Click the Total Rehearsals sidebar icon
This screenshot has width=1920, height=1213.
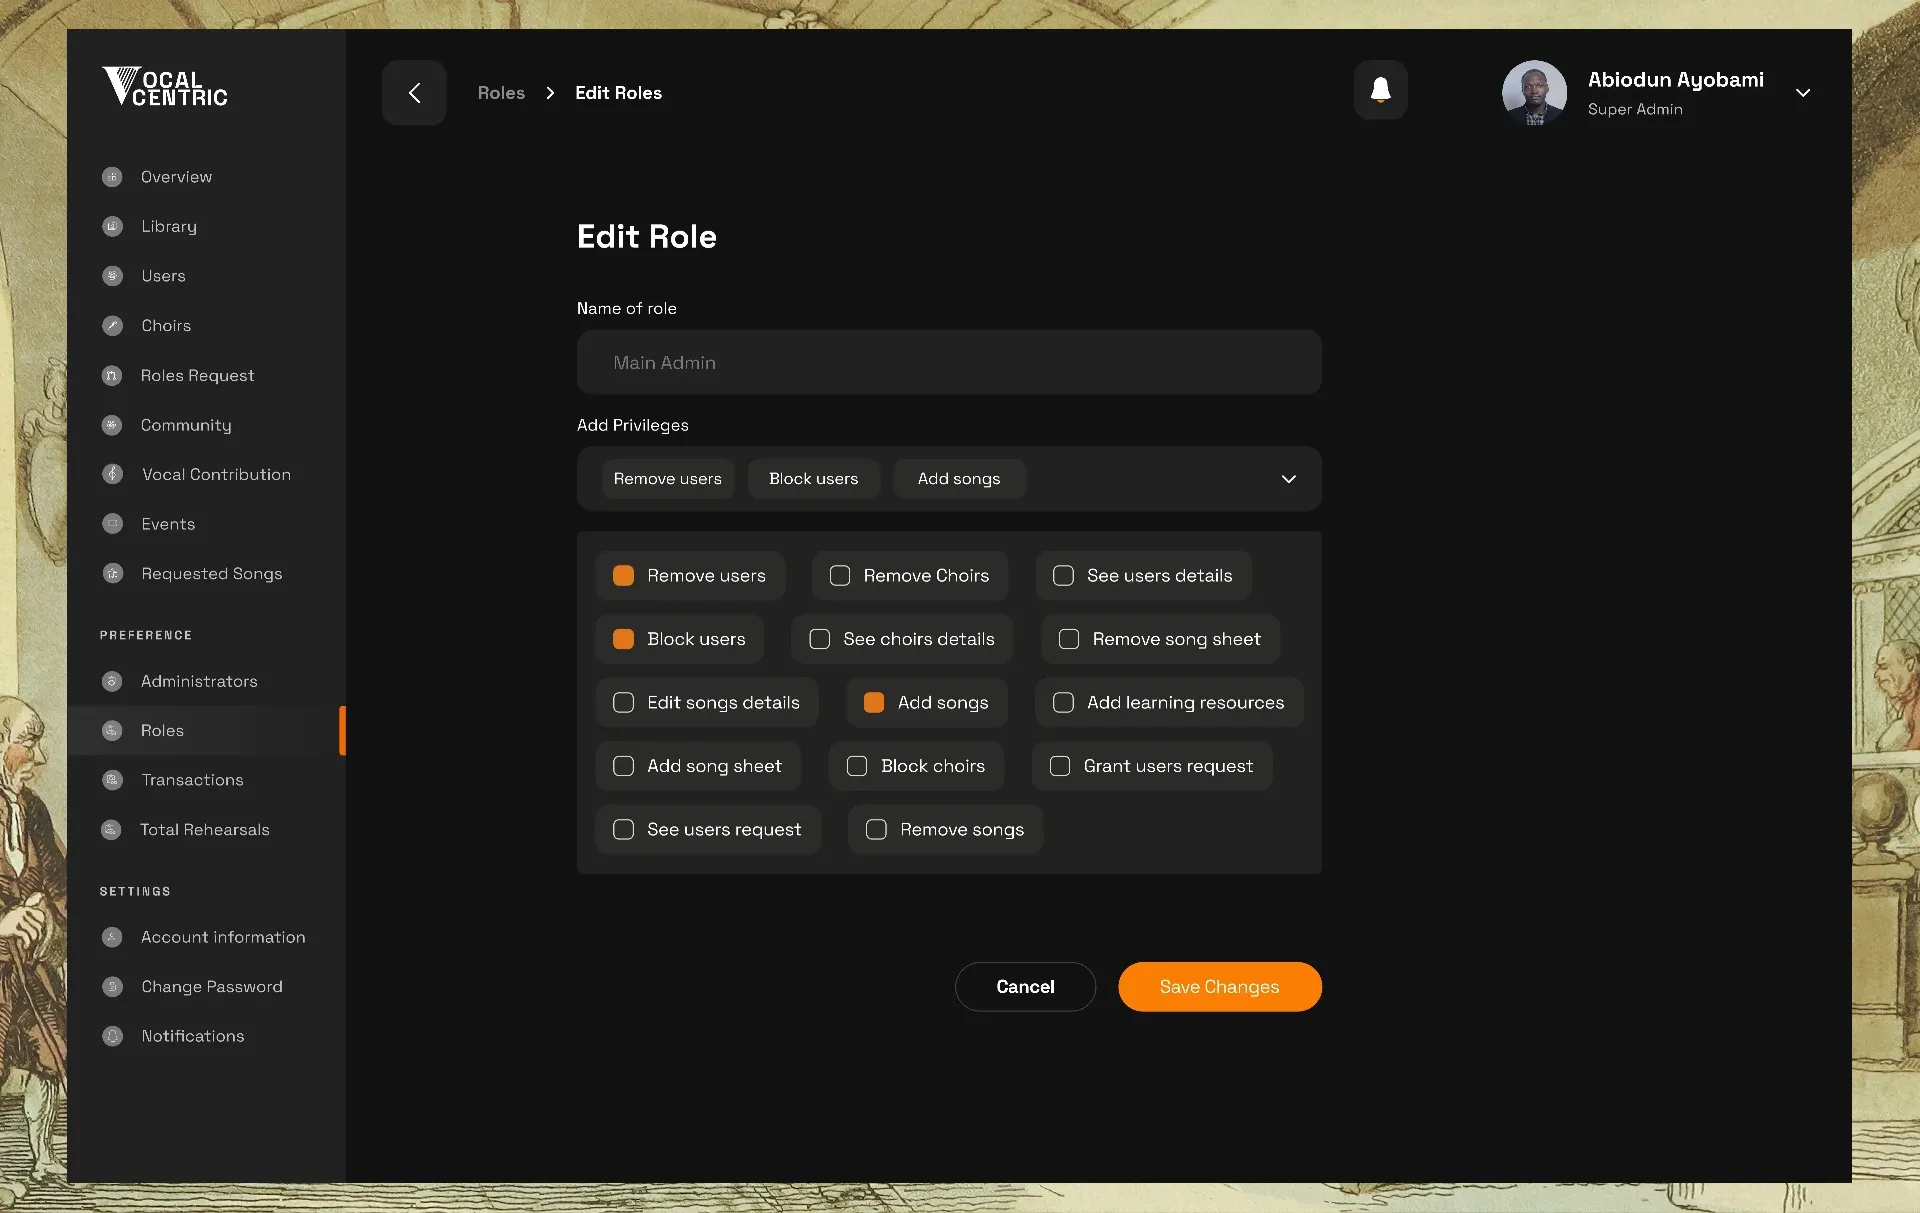coord(112,829)
